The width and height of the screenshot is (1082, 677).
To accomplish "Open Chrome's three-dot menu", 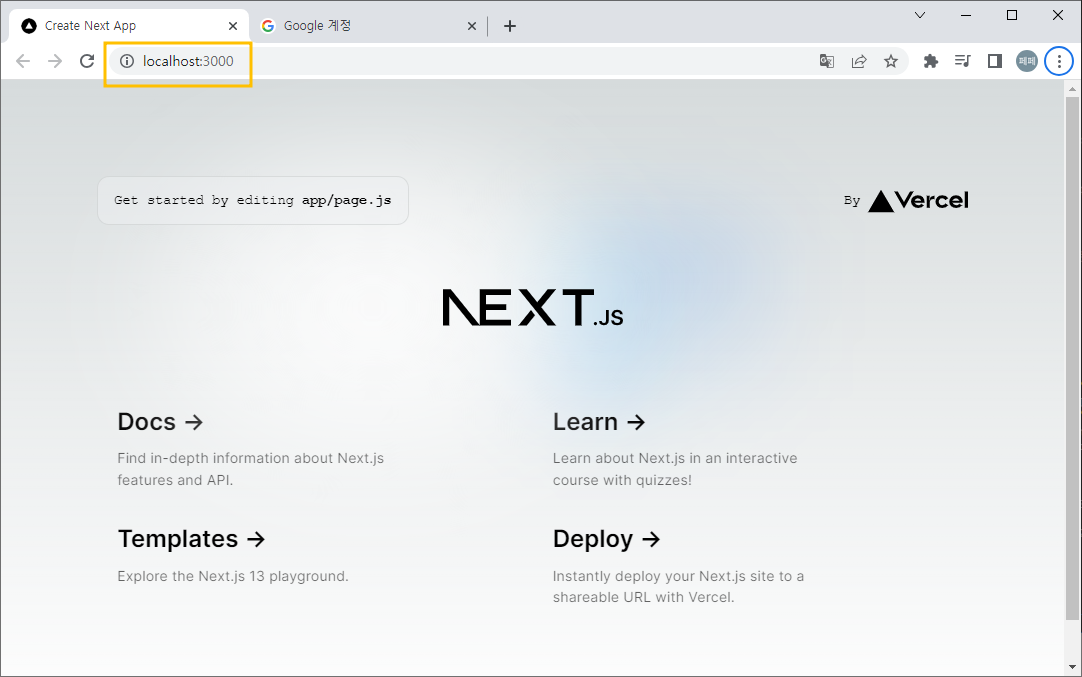I will [1059, 61].
